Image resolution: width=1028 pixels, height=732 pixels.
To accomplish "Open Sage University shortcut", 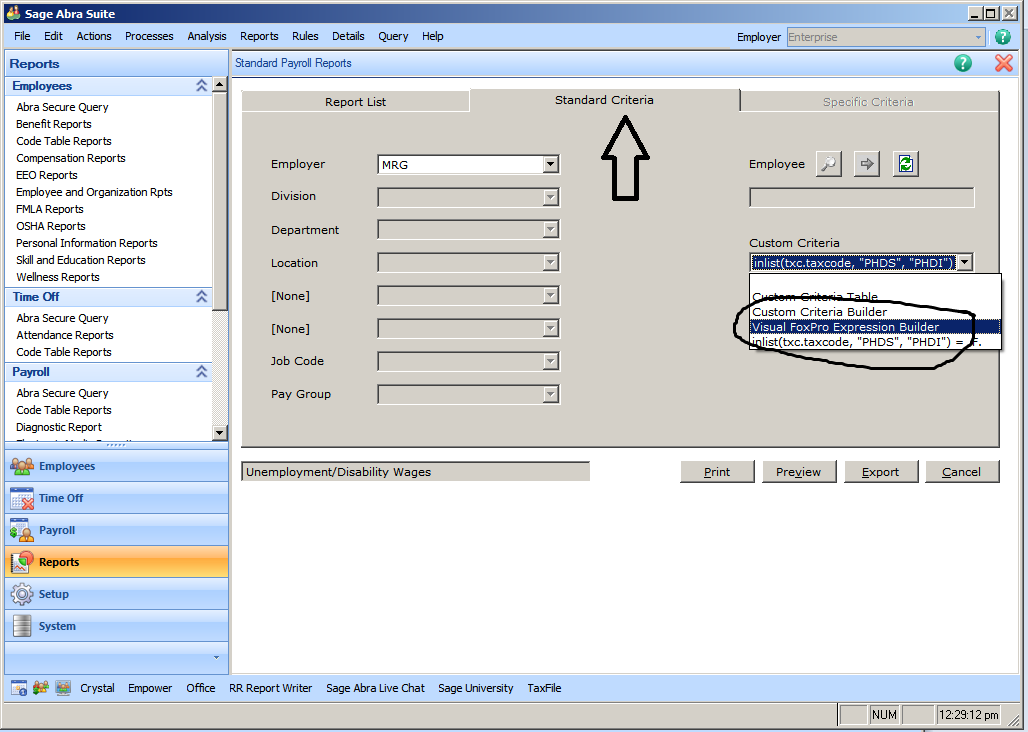I will 475,688.
